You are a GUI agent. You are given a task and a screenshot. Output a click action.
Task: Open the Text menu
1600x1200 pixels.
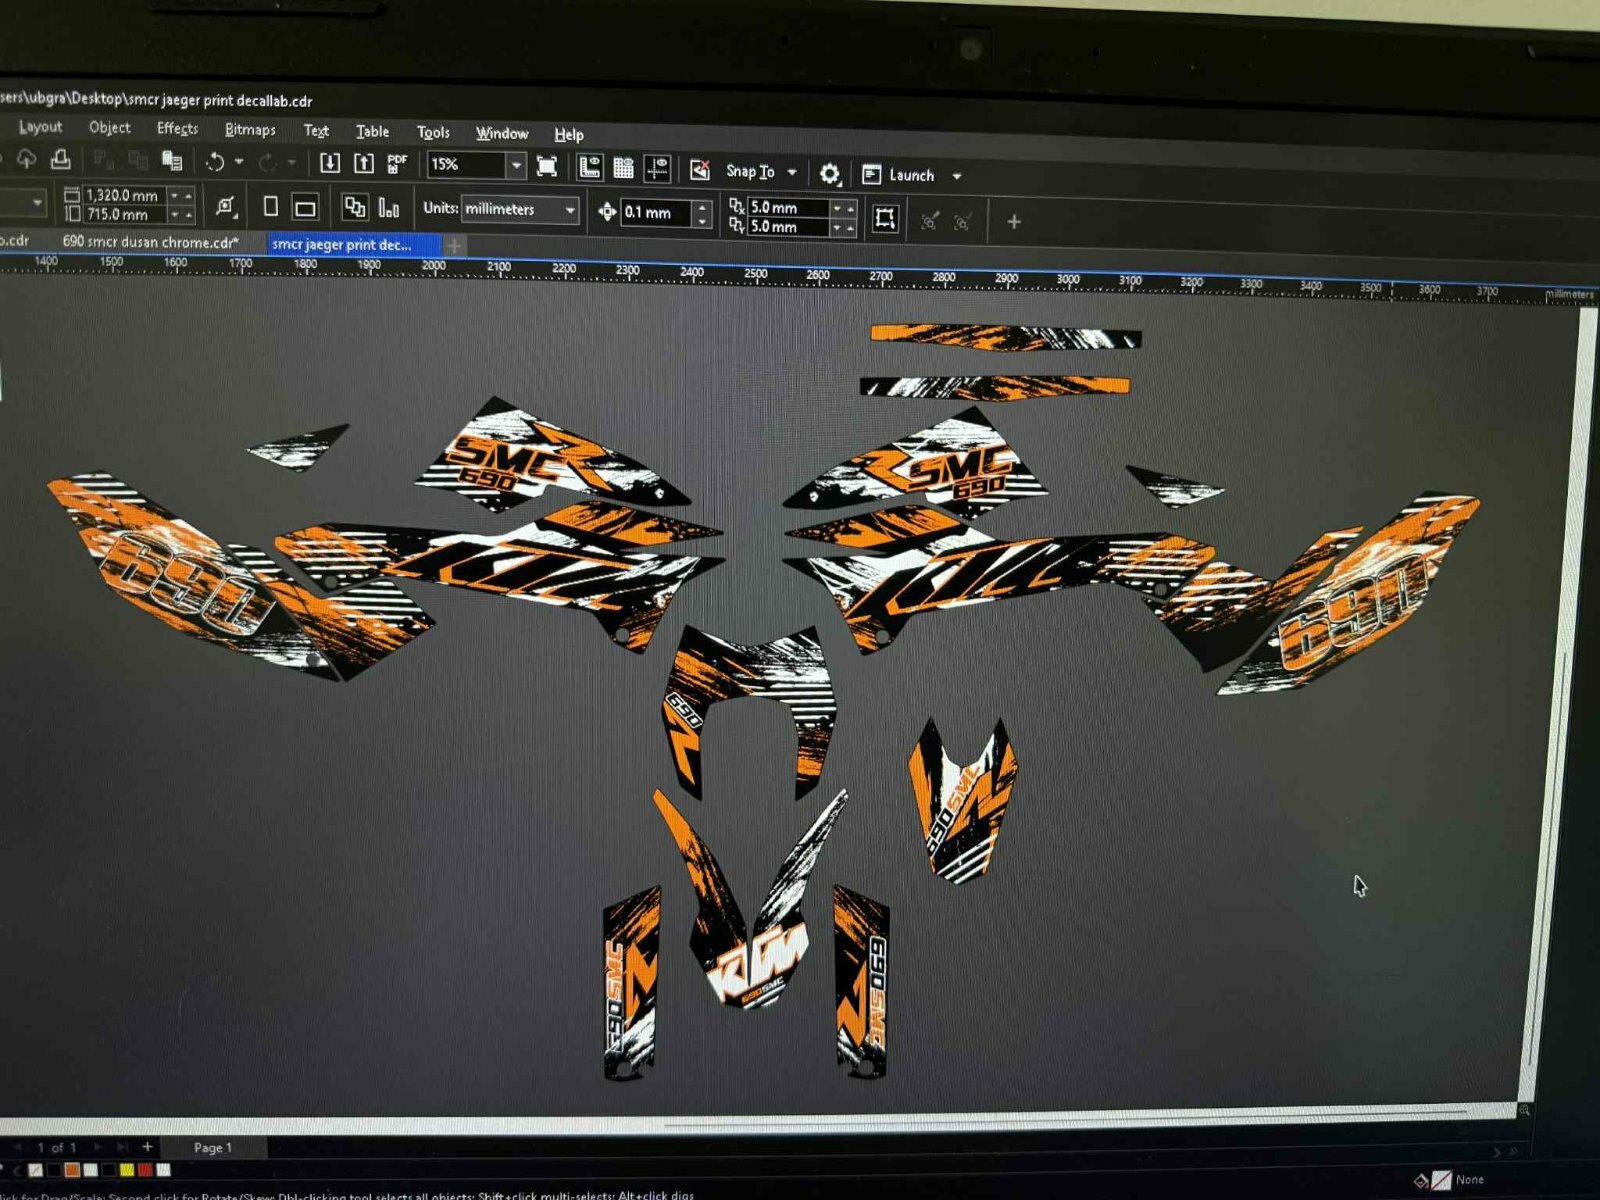click(316, 130)
